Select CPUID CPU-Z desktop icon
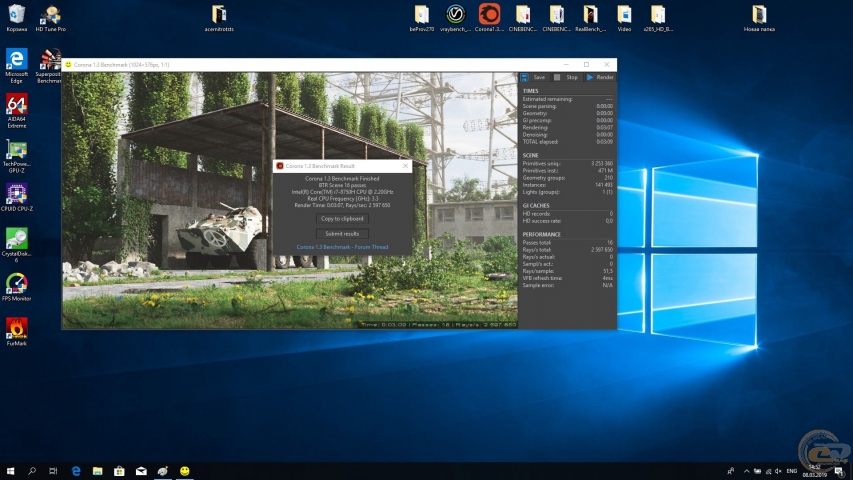 (16, 198)
